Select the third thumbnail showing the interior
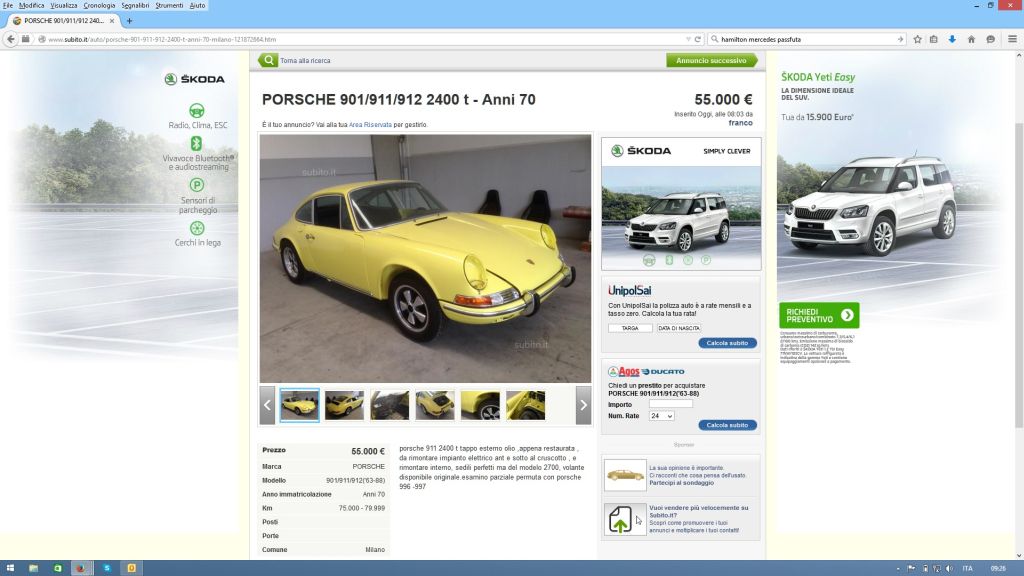This screenshot has height=576, width=1024. coord(390,405)
